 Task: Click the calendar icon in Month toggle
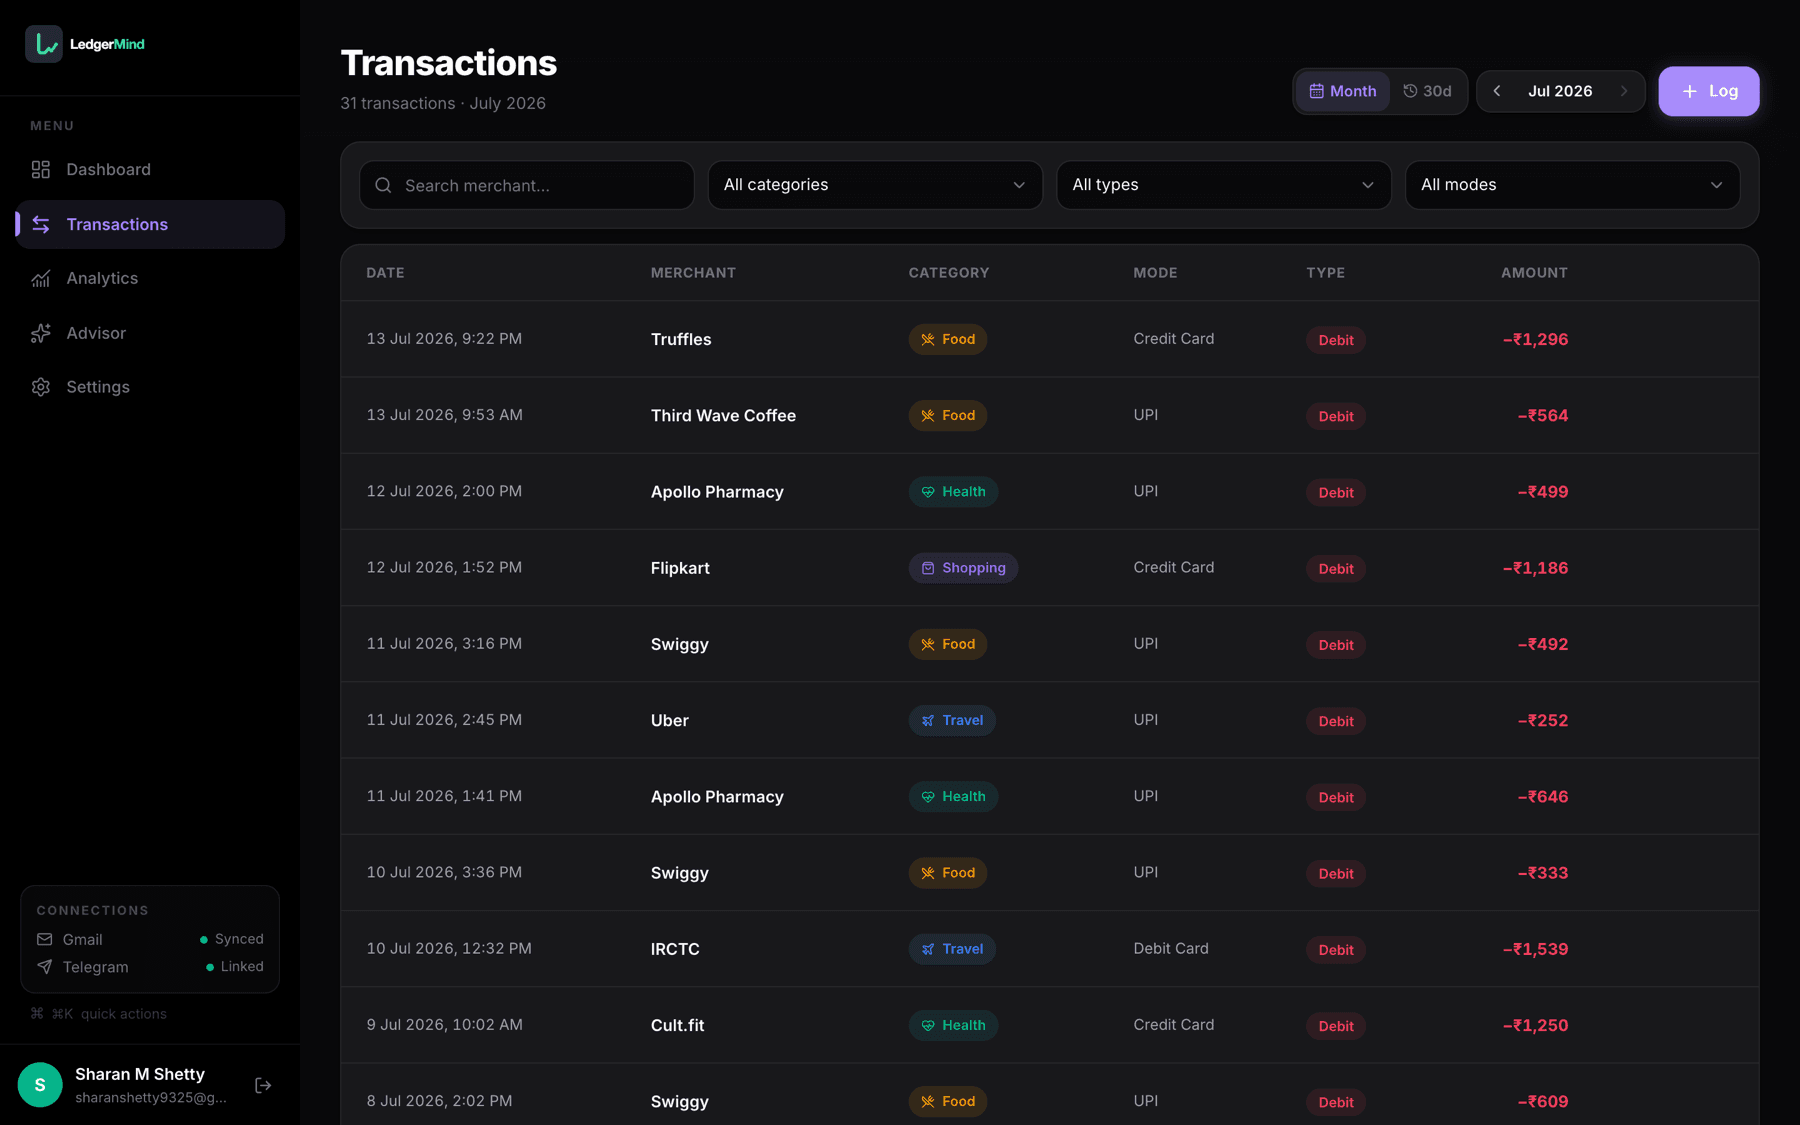1317,91
